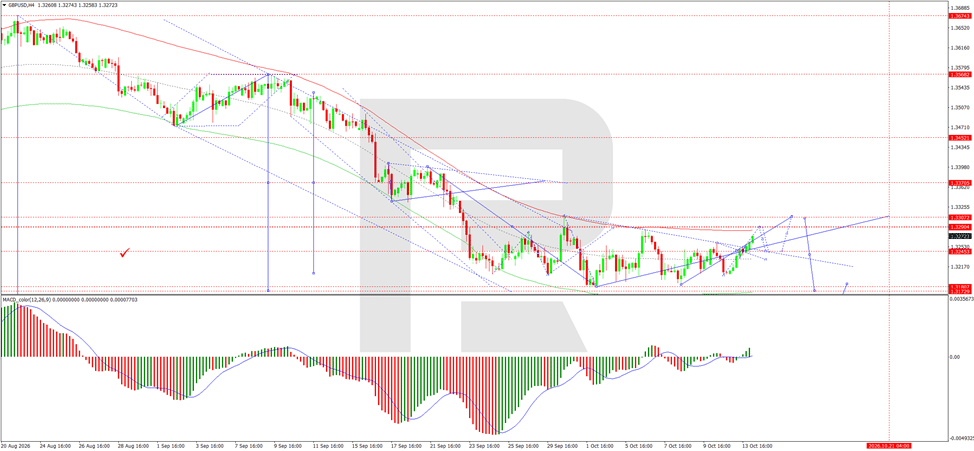Click the 1 Sep 16:00 time label
Image resolution: width=974 pixels, height=451 pixels.
170,447
